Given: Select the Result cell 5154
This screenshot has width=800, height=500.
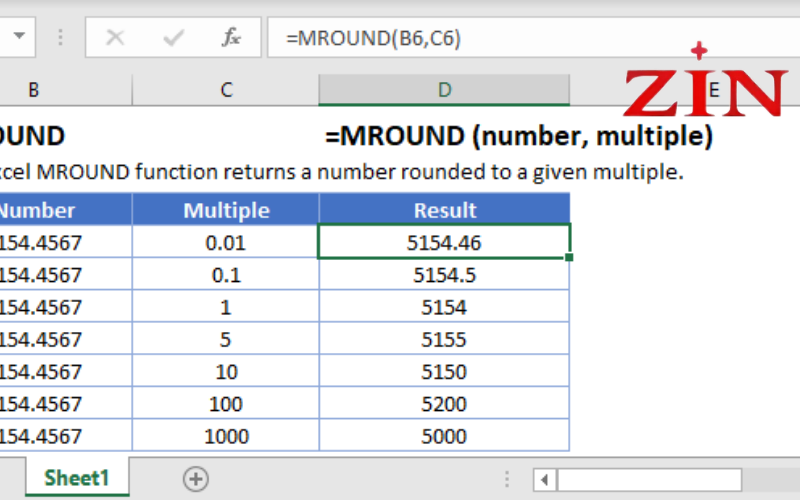Looking at the screenshot, I should point(444,307).
